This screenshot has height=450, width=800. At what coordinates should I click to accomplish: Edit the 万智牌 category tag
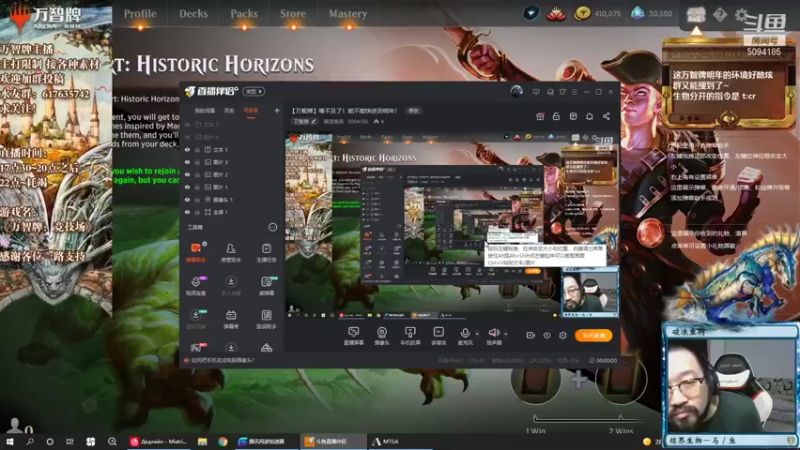304,121
